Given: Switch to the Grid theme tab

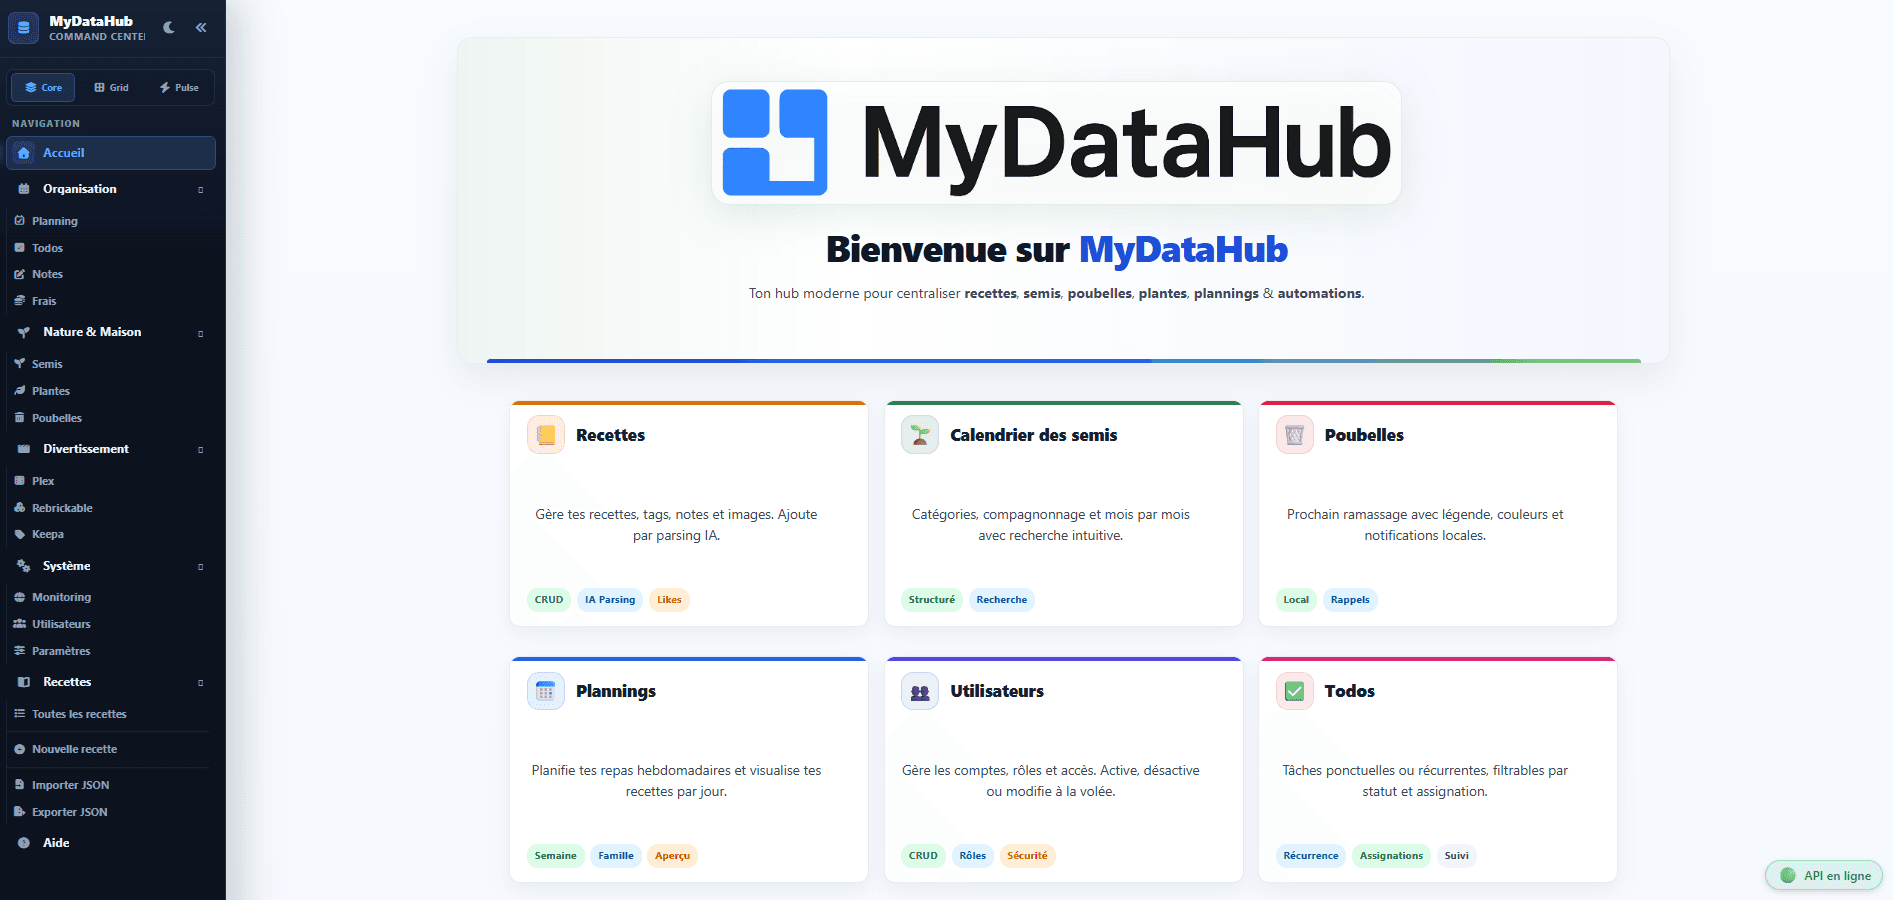Looking at the screenshot, I should 111,88.
